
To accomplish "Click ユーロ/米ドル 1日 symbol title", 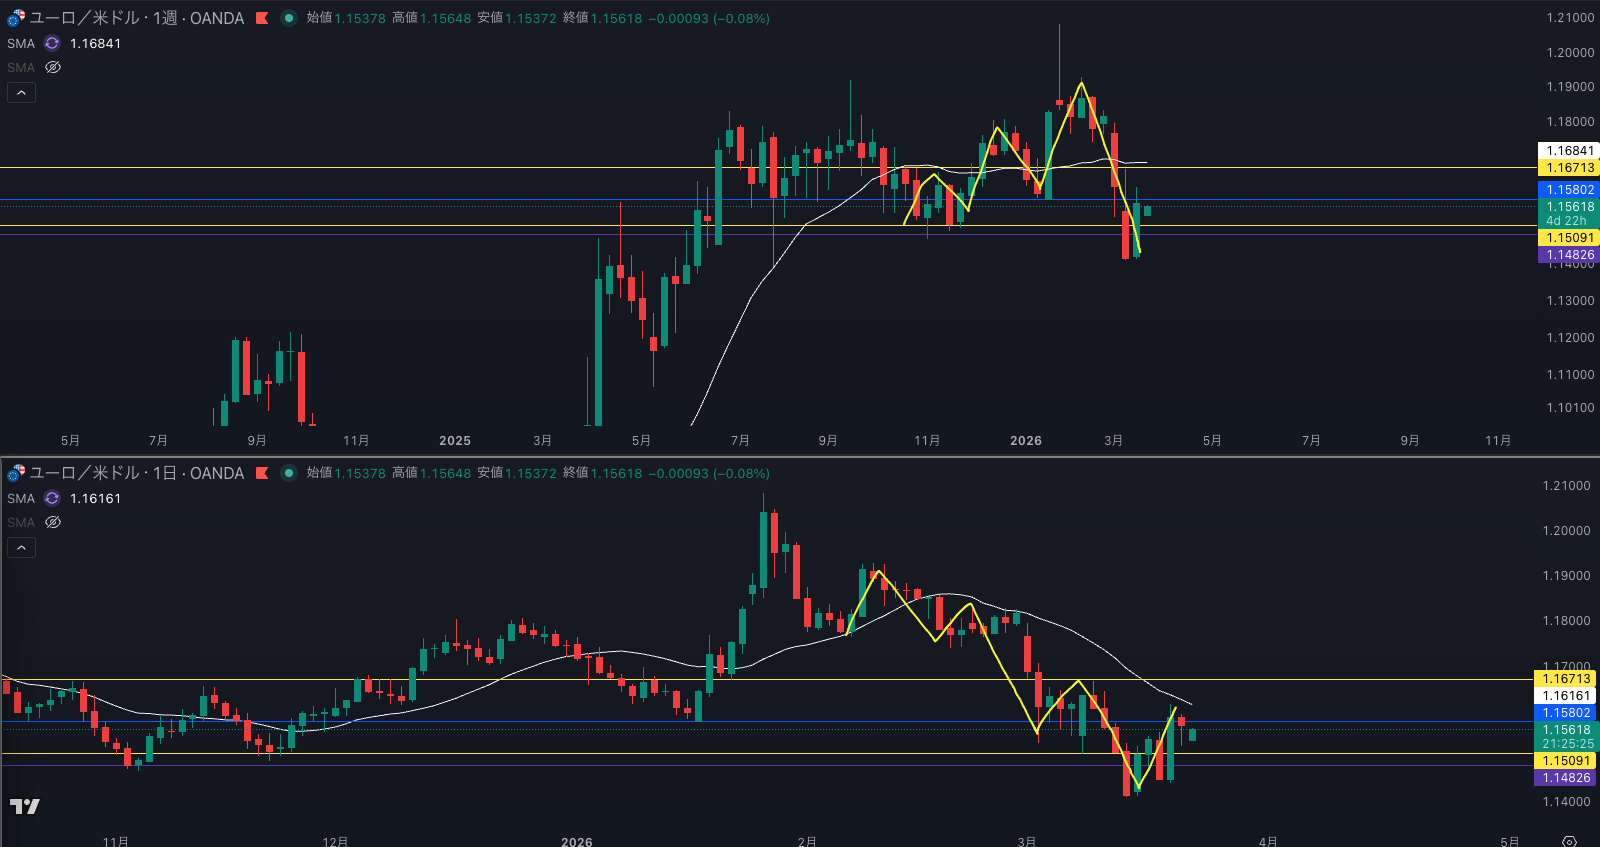I will pos(136,473).
